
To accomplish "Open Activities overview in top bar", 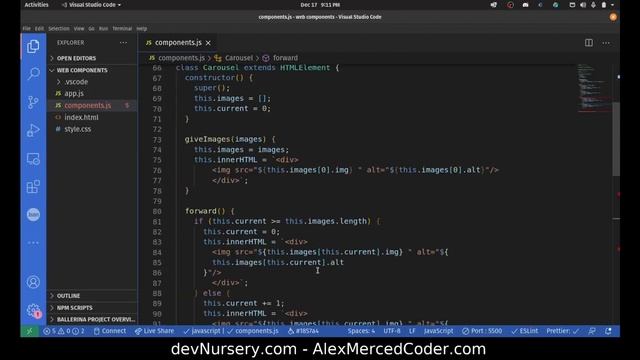I will click(36, 5).
